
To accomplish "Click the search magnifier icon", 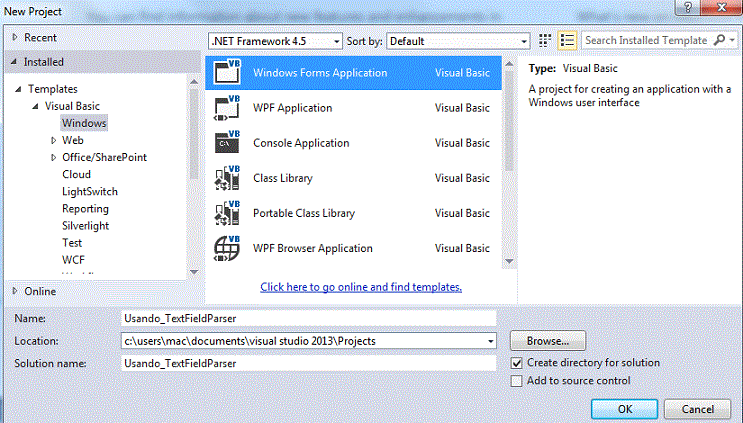I will (x=719, y=40).
